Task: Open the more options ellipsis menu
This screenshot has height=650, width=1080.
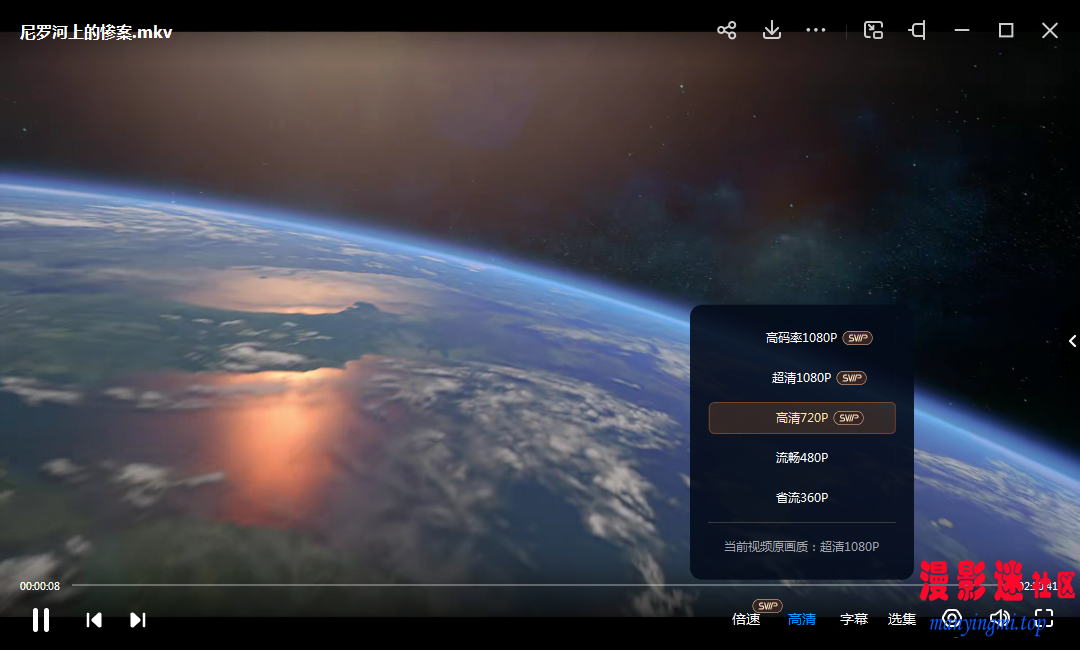Action: tap(816, 30)
